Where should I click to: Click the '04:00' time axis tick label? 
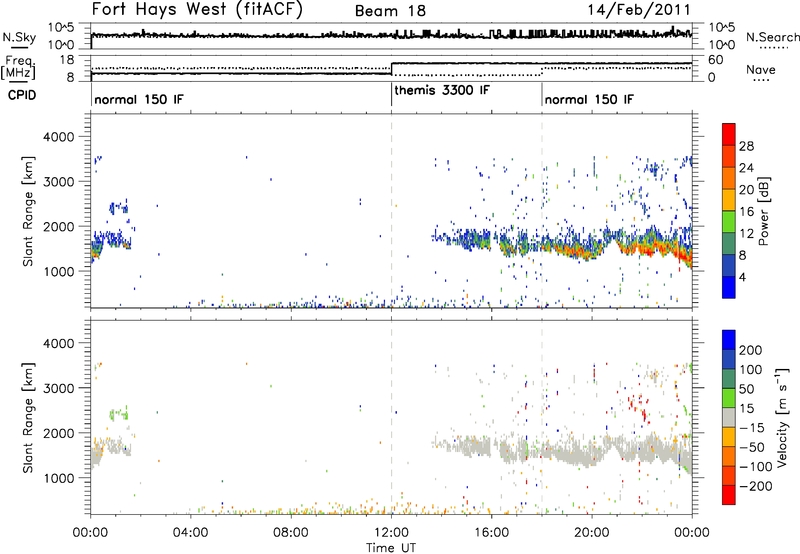[191, 533]
